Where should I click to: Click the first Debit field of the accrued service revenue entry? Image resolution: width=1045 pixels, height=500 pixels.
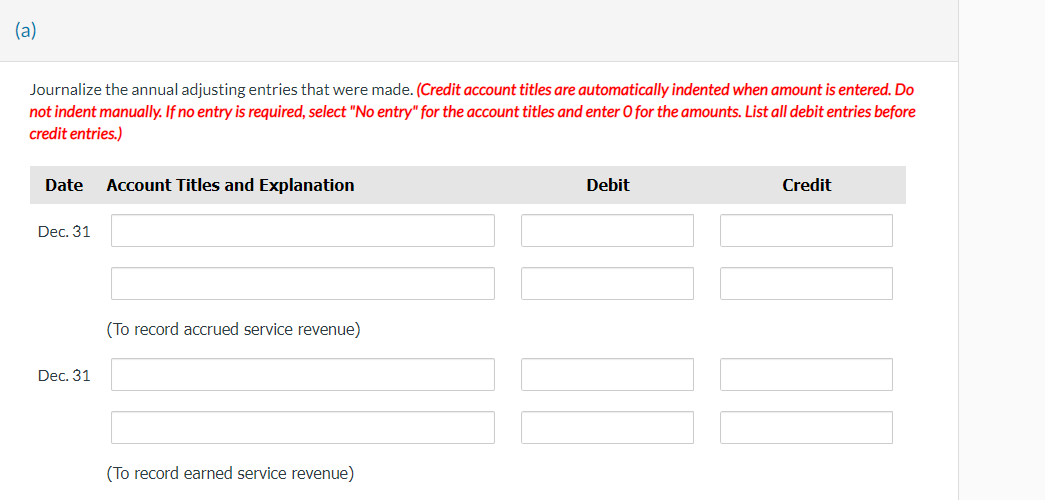pyautogui.click(x=607, y=231)
